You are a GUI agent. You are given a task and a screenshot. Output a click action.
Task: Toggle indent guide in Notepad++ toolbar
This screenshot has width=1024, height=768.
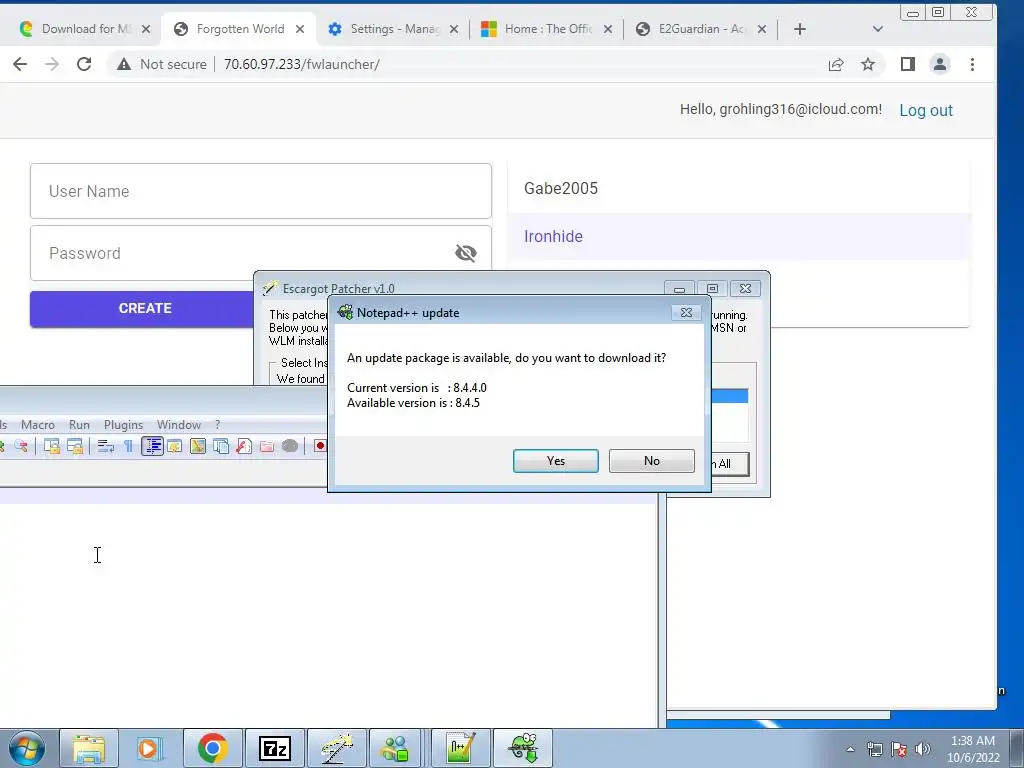point(152,446)
